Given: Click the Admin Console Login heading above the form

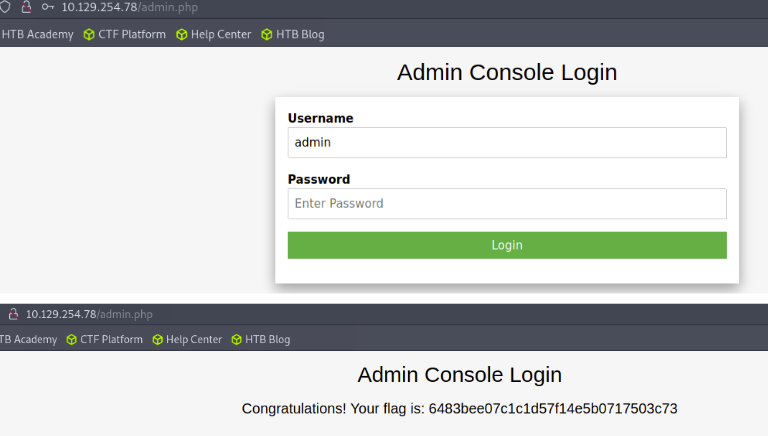Looking at the screenshot, I should (x=507, y=73).
